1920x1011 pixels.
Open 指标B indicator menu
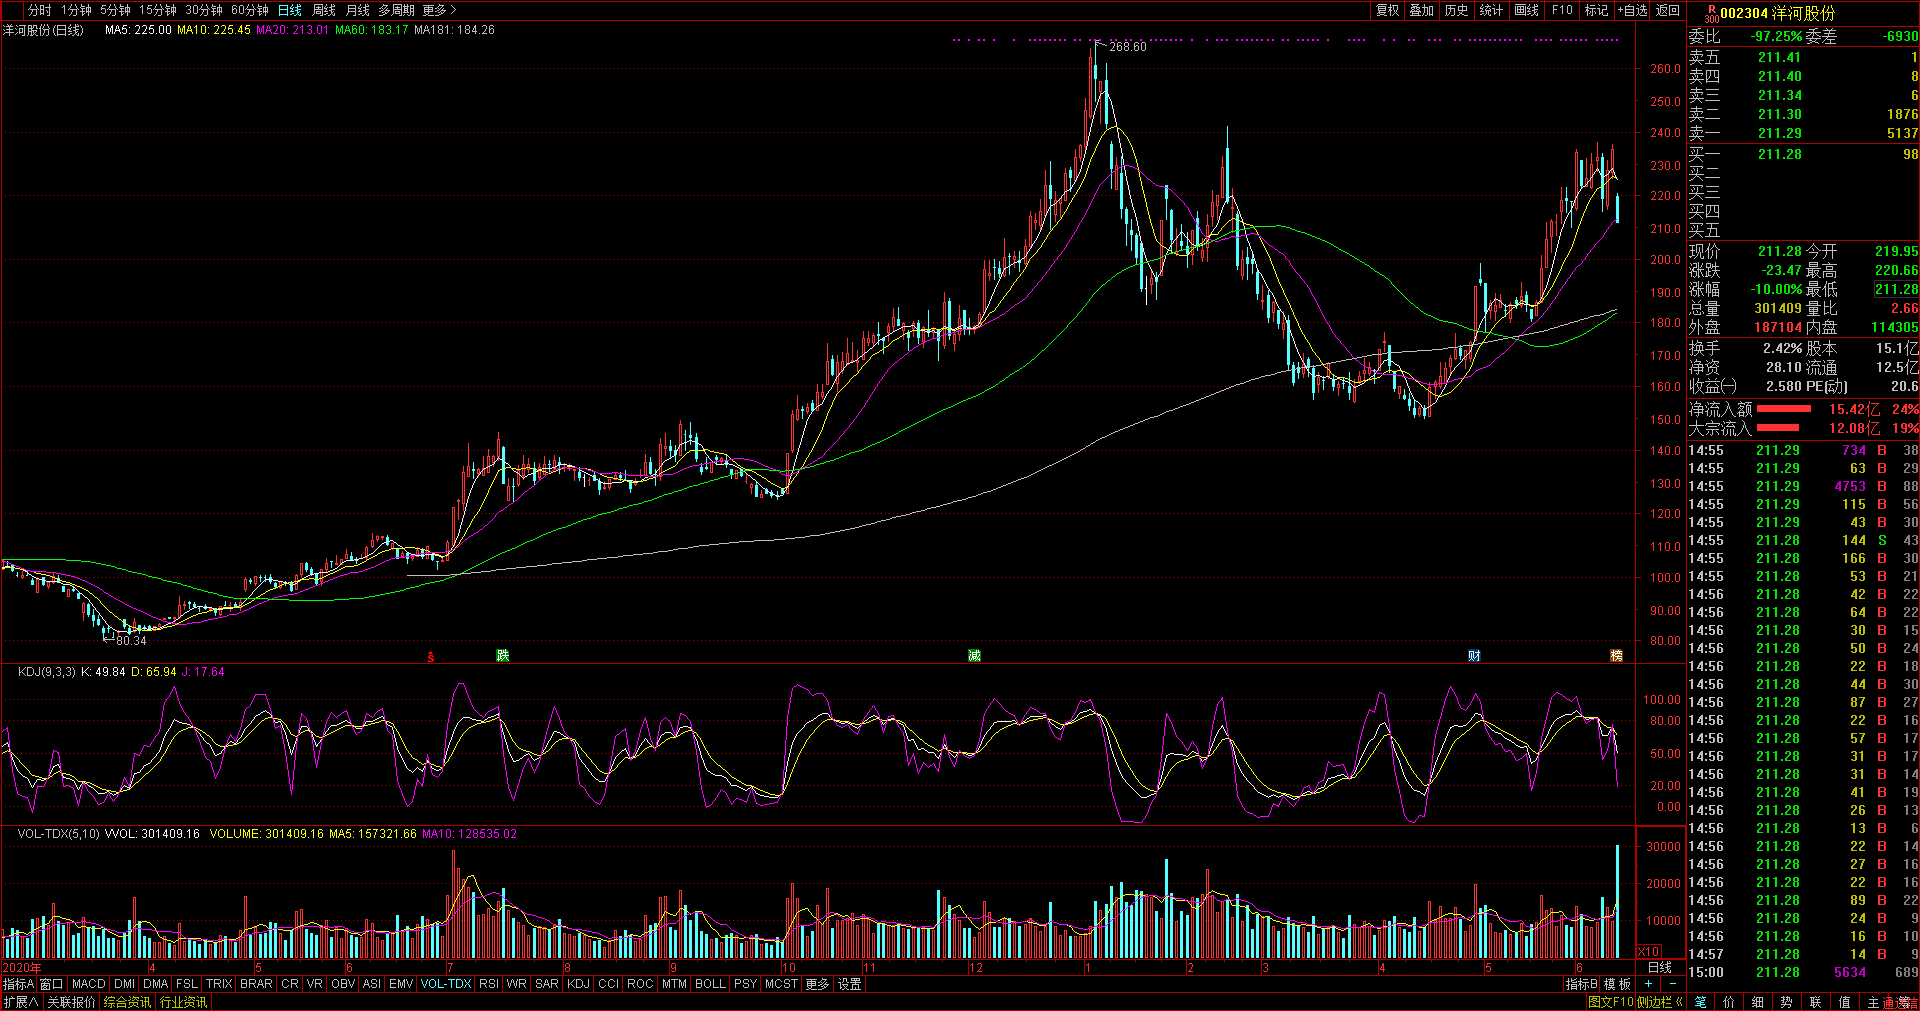1582,984
